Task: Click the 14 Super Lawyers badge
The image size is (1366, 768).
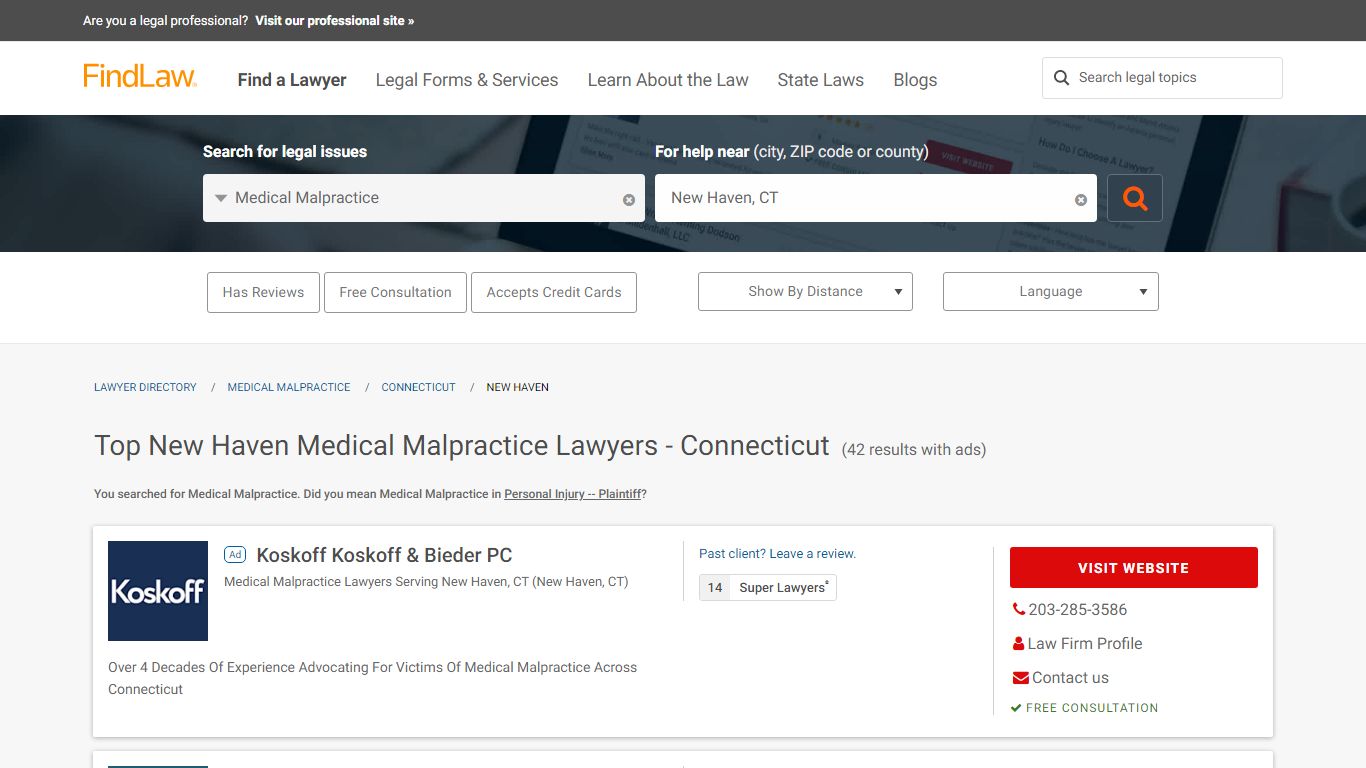Action: pos(768,587)
